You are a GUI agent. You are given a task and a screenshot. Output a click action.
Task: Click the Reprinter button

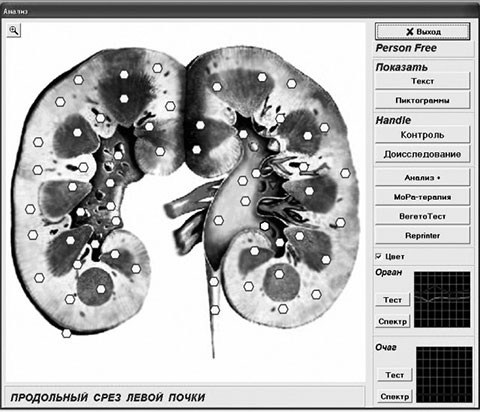pyautogui.click(x=422, y=236)
